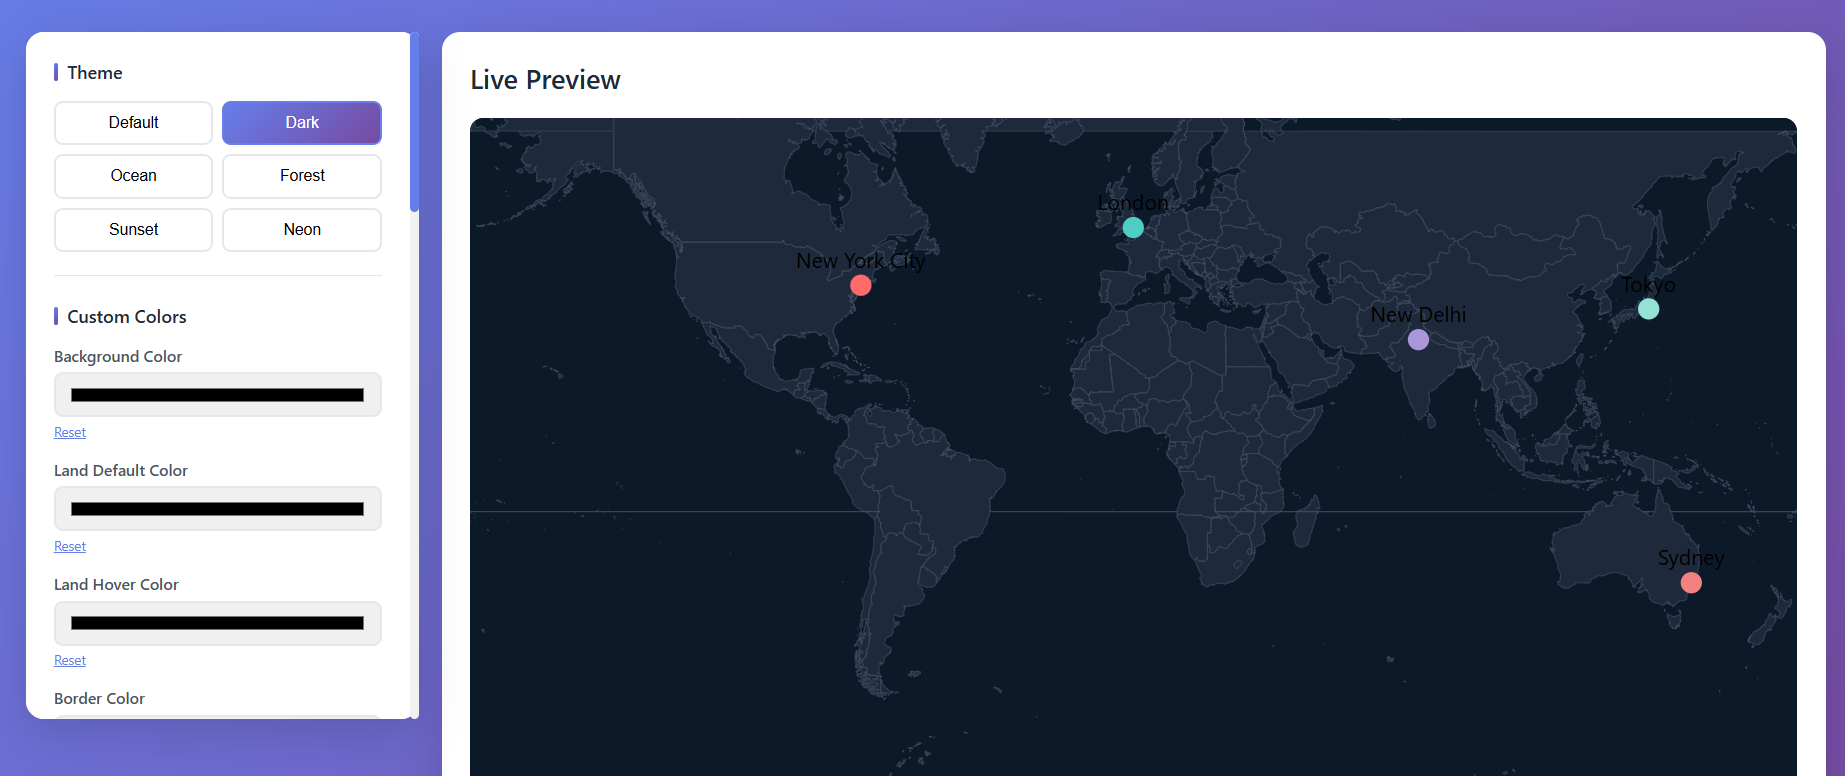Viewport: 1845px width, 776px height.
Task: Select the Dark theme button
Action: tap(302, 123)
